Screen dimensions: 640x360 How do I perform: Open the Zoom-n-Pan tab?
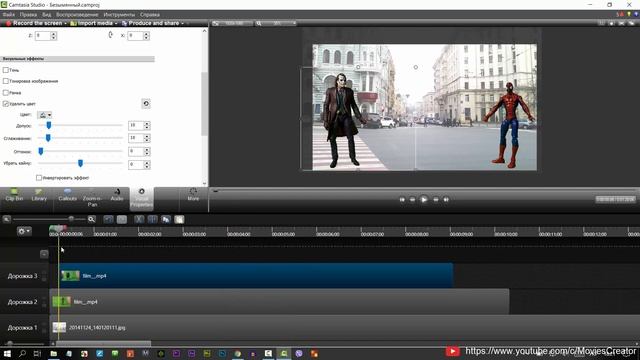pyautogui.click(x=92, y=198)
